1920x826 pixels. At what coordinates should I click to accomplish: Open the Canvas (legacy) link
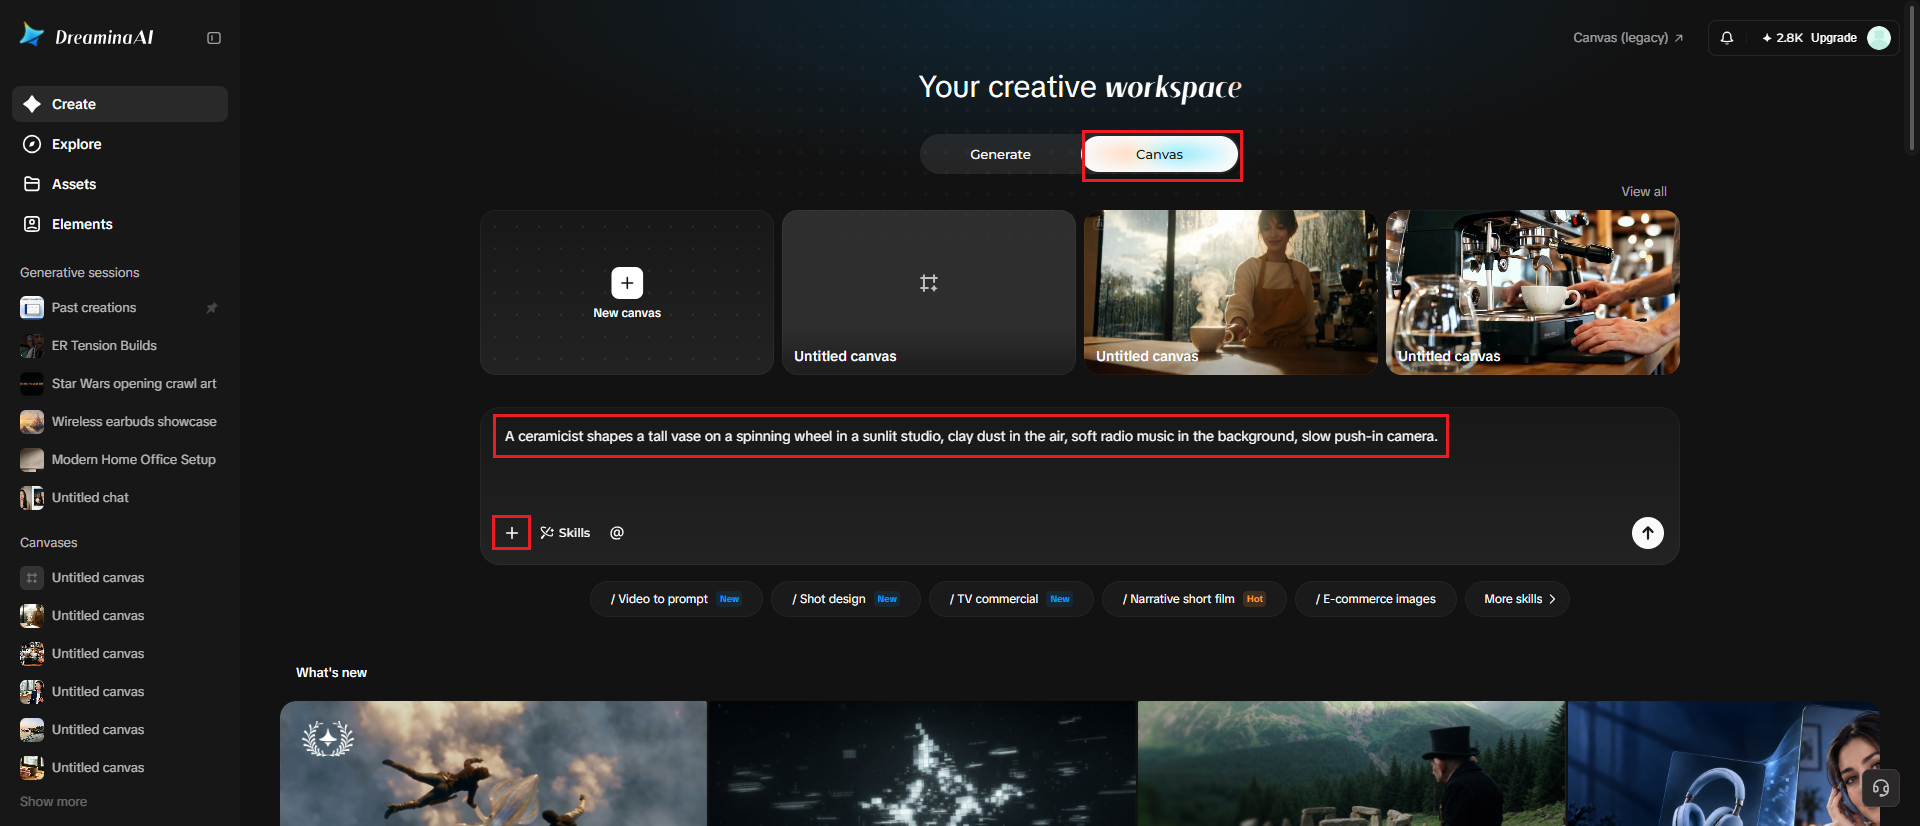pyautogui.click(x=1628, y=38)
